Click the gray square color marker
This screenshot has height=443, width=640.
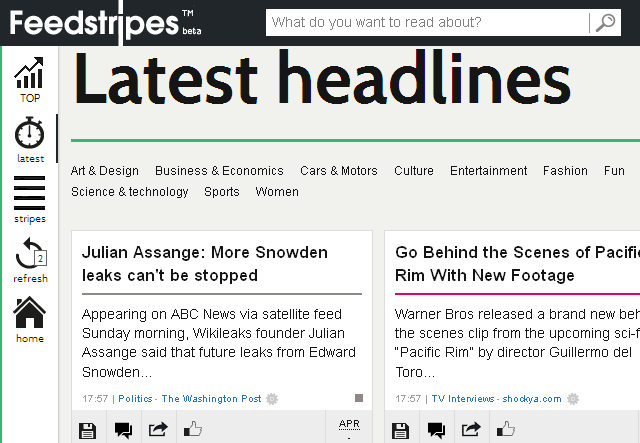point(359,398)
